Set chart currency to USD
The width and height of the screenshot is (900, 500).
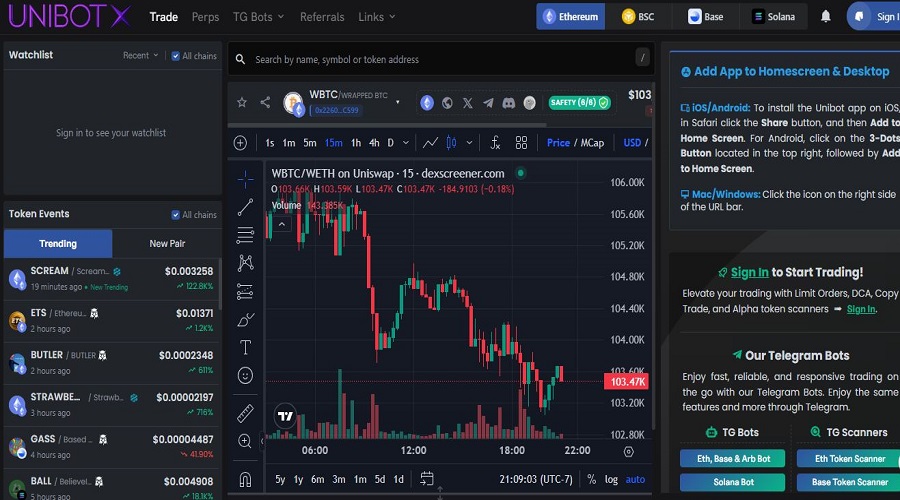click(x=632, y=142)
